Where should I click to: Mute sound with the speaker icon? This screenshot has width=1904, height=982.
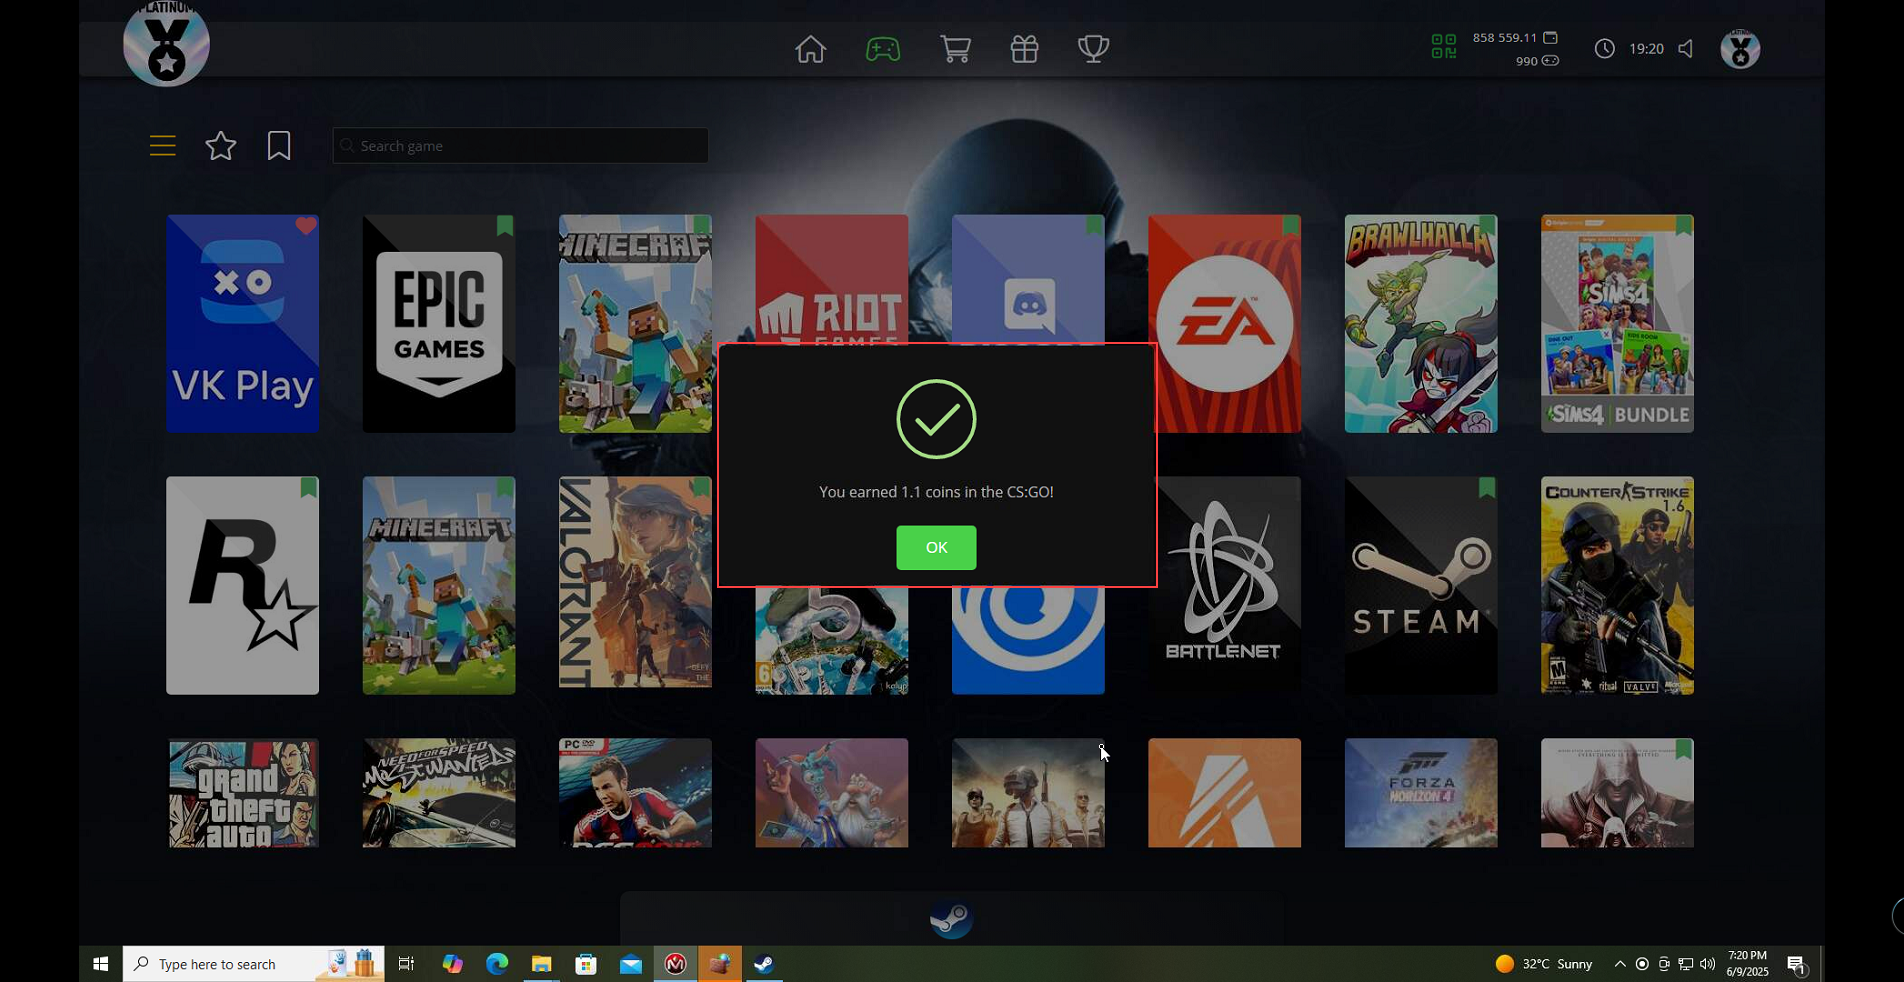click(1686, 49)
